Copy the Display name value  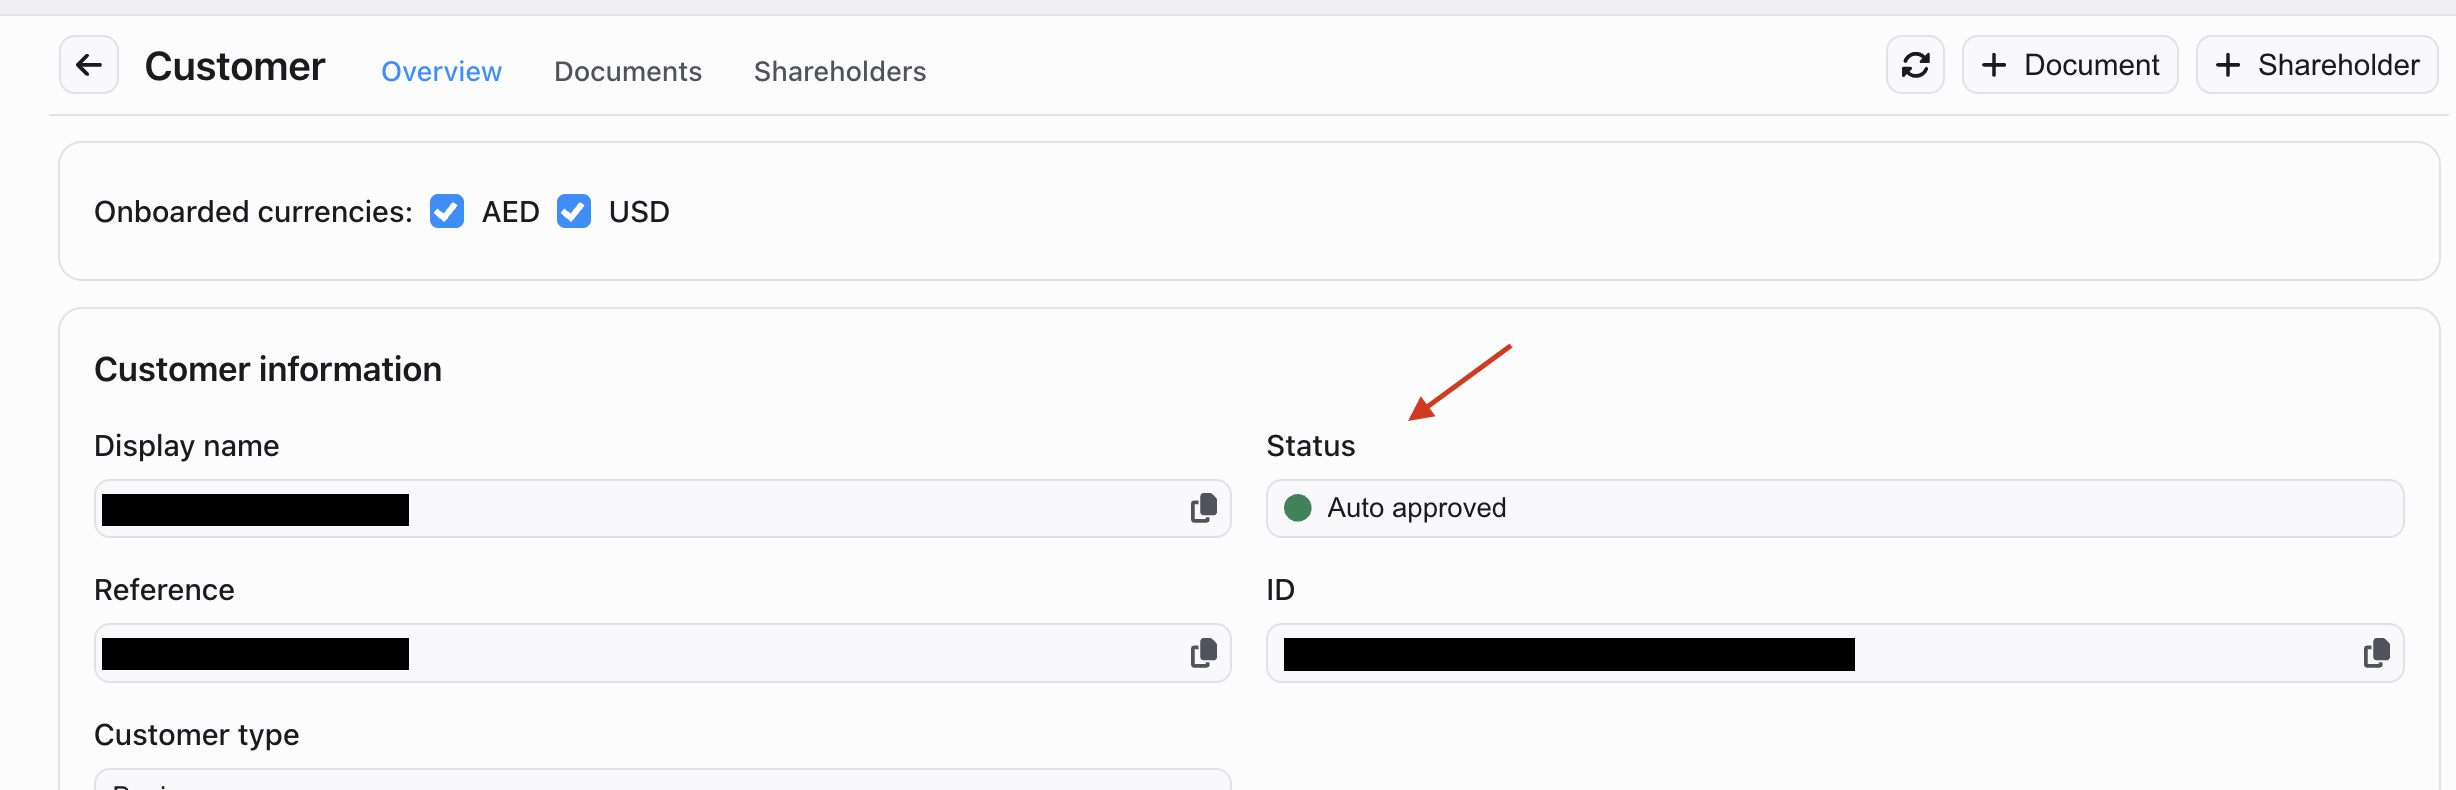pos(1204,508)
